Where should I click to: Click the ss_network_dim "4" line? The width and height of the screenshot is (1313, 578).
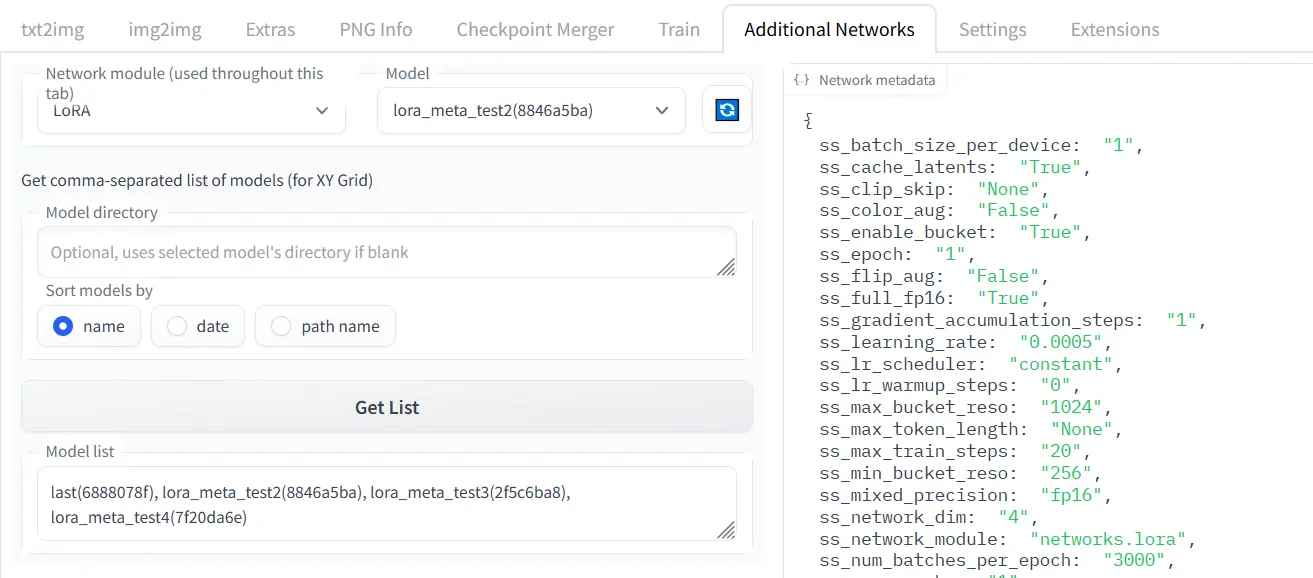tap(929, 517)
